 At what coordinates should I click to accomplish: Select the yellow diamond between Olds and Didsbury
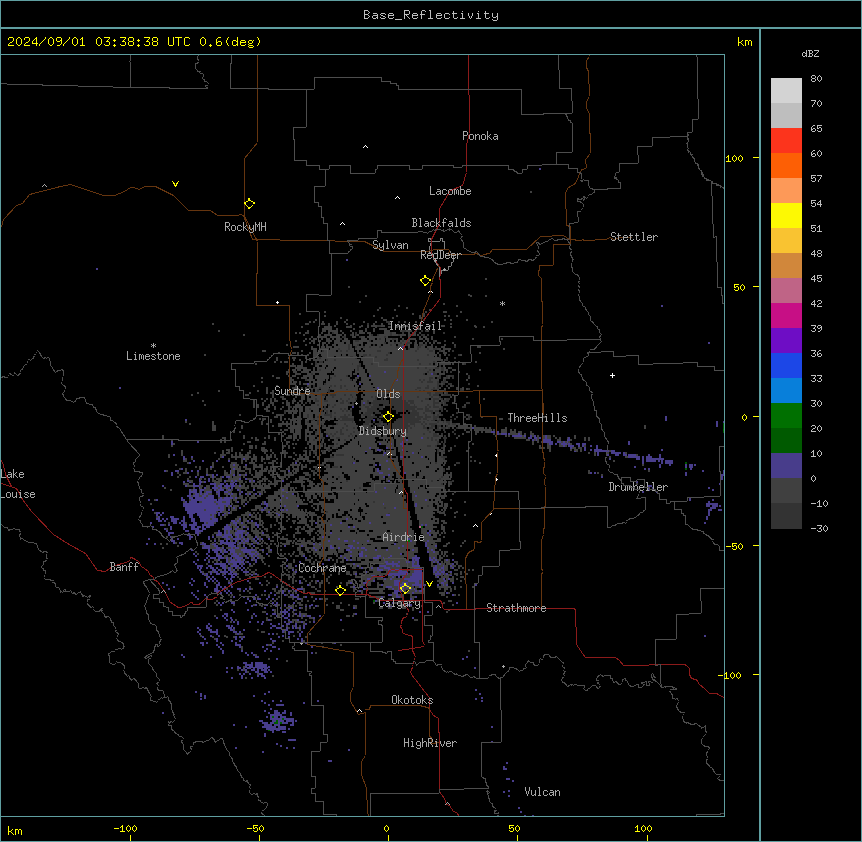tap(389, 417)
